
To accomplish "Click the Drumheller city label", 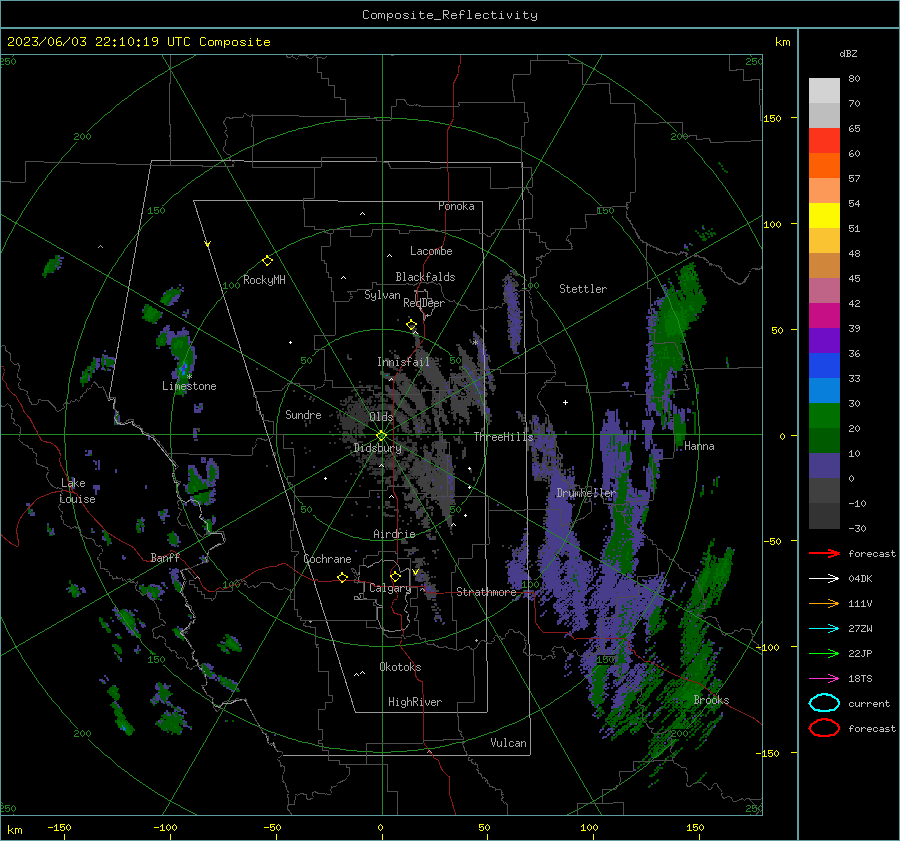I will point(586,493).
